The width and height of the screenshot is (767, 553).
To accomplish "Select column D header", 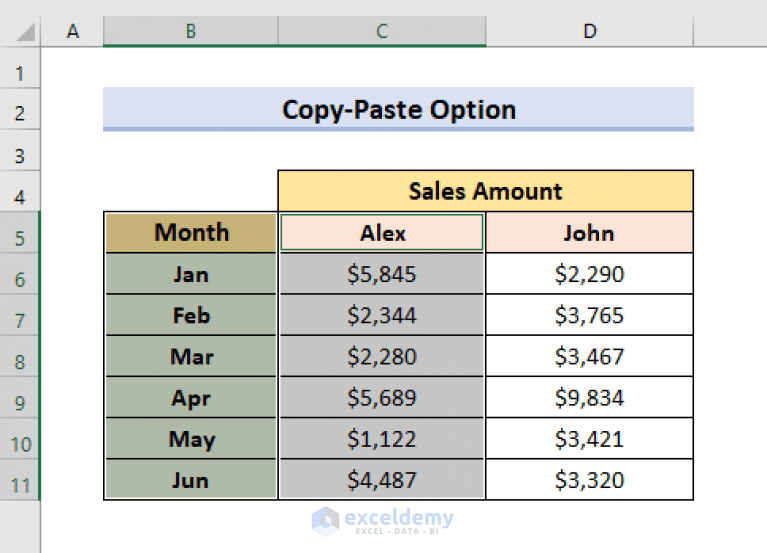I will [589, 32].
